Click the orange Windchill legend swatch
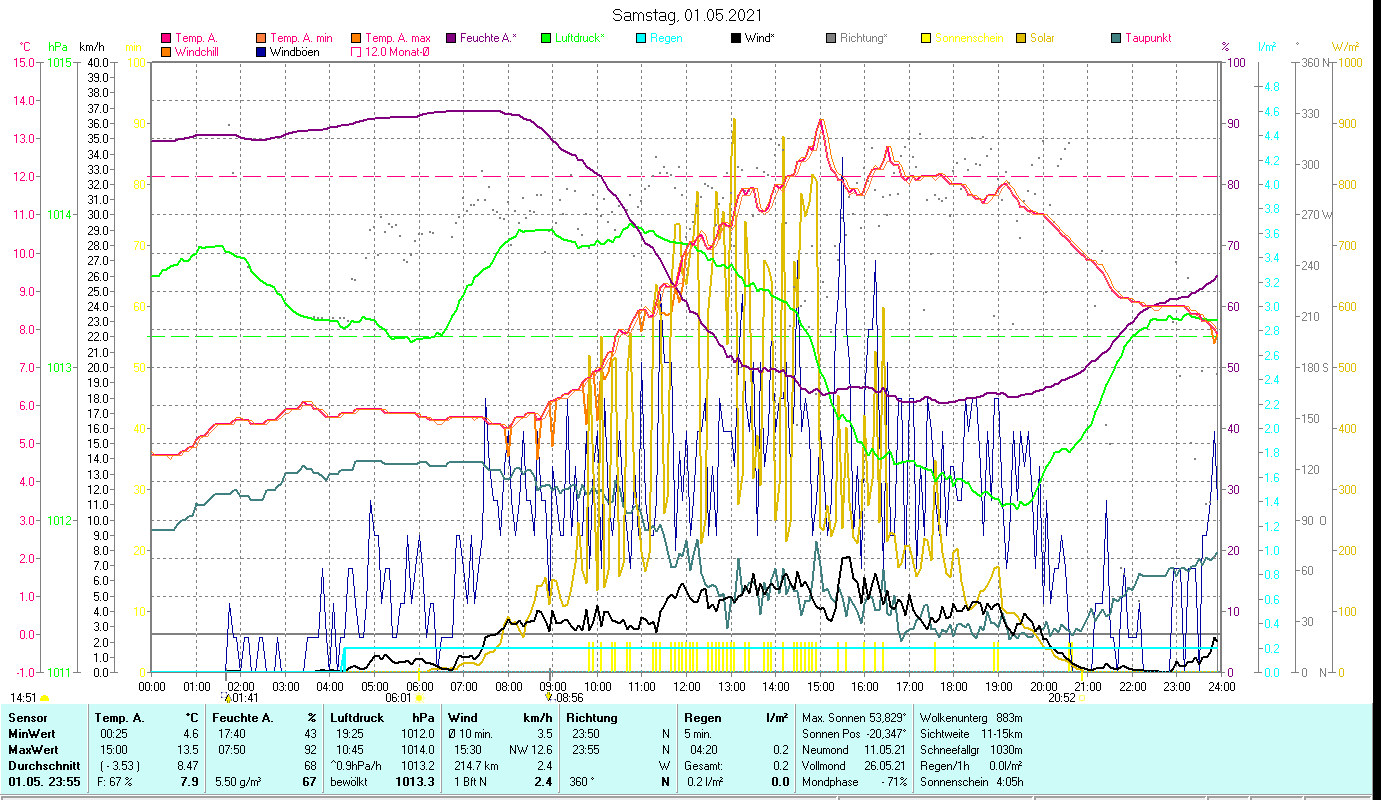The image size is (1381, 800). tap(165, 51)
